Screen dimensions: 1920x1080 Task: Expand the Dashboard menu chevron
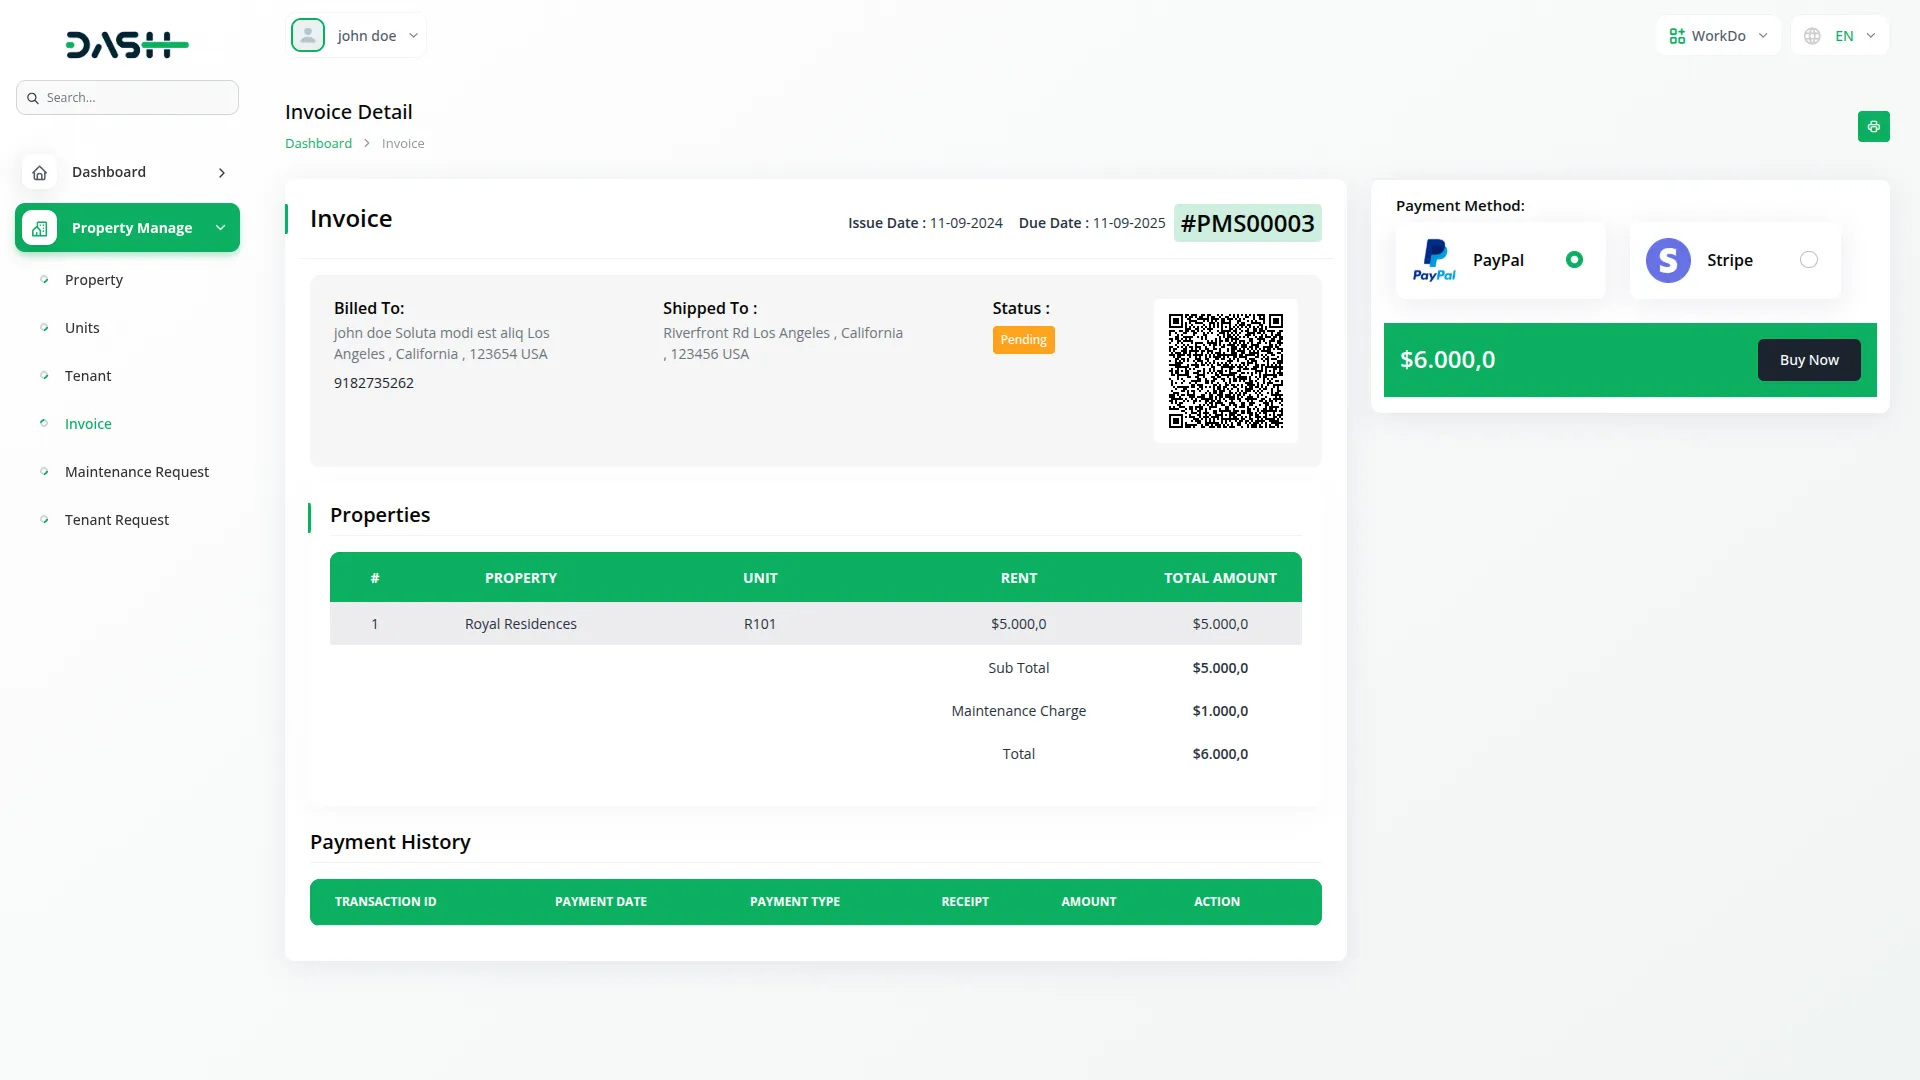pyautogui.click(x=222, y=173)
